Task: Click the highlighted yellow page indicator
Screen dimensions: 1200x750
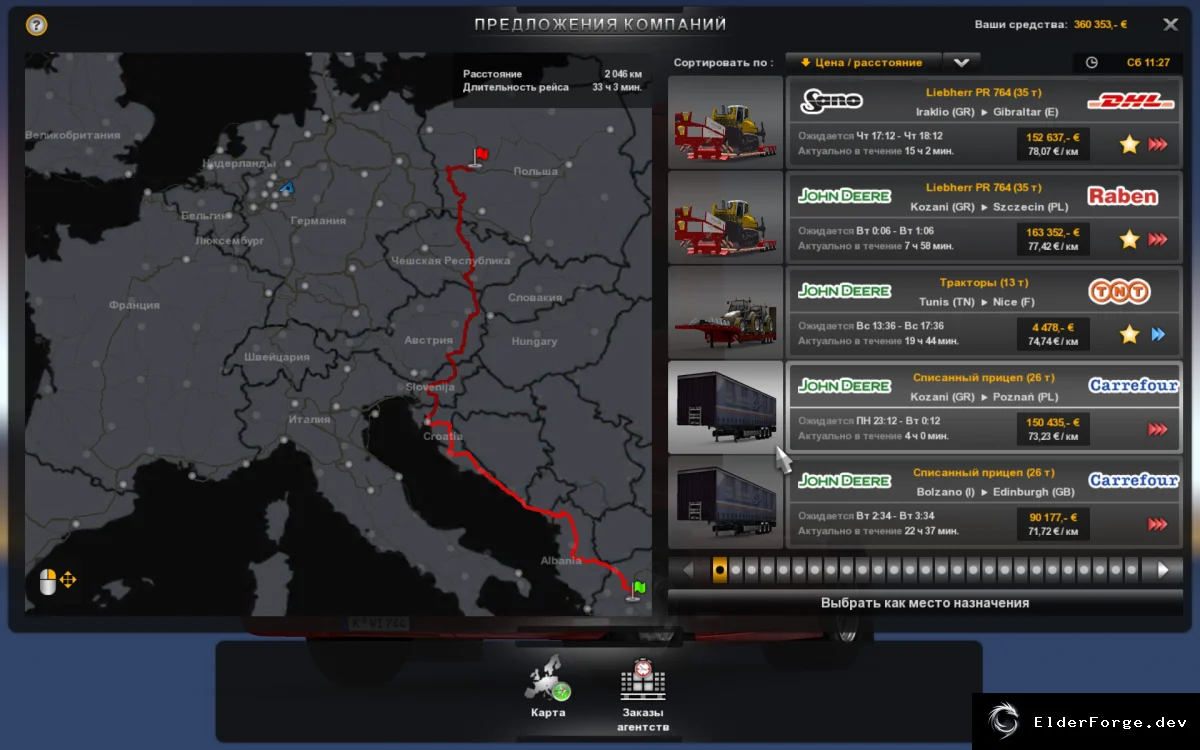Action: pyautogui.click(x=720, y=570)
